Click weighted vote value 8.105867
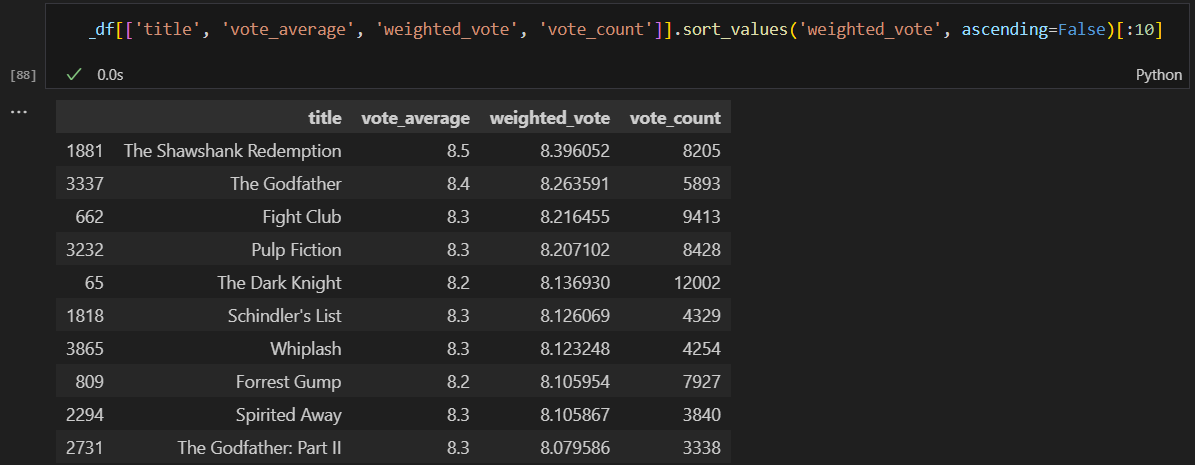This screenshot has height=465, width=1195. [575, 415]
